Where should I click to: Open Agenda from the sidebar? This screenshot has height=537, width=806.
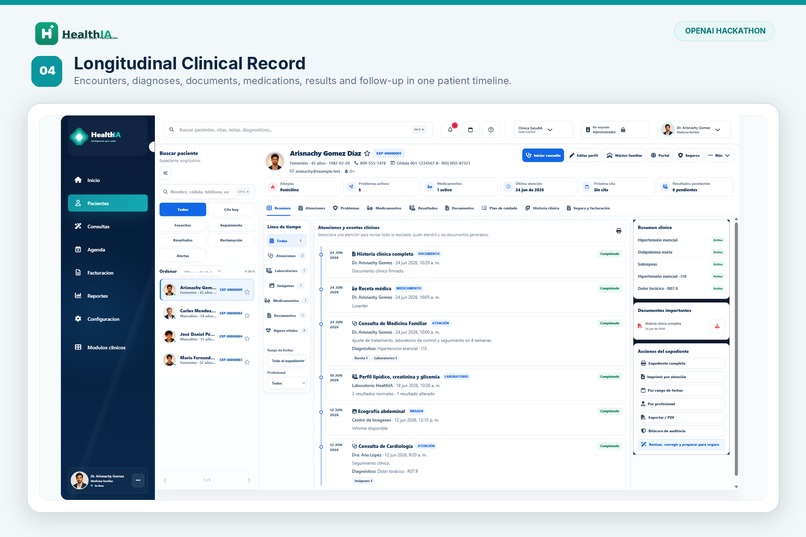[x=107, y=249]
